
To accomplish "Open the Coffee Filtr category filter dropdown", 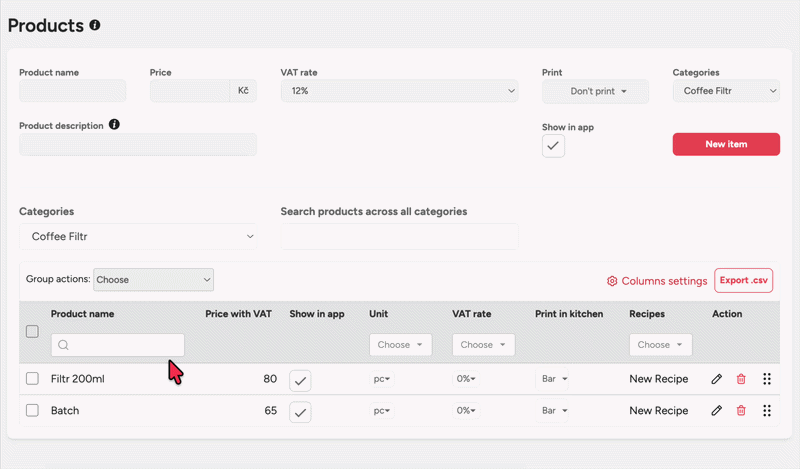I will (137, 237).
